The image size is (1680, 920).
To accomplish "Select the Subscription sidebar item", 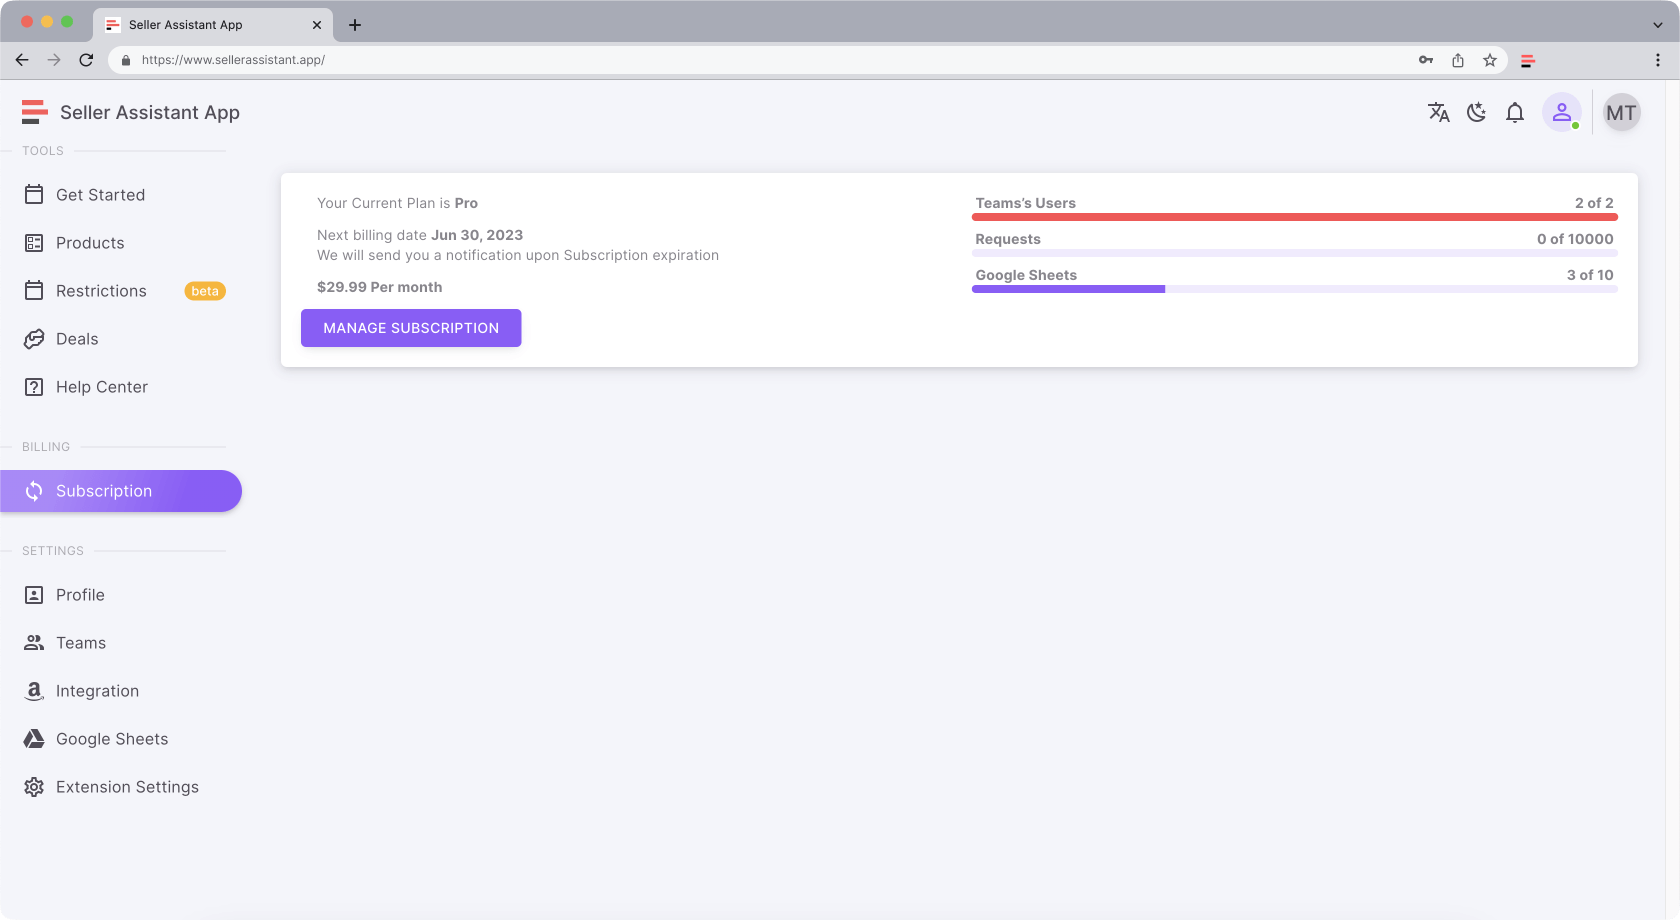I will coord(104,491).
